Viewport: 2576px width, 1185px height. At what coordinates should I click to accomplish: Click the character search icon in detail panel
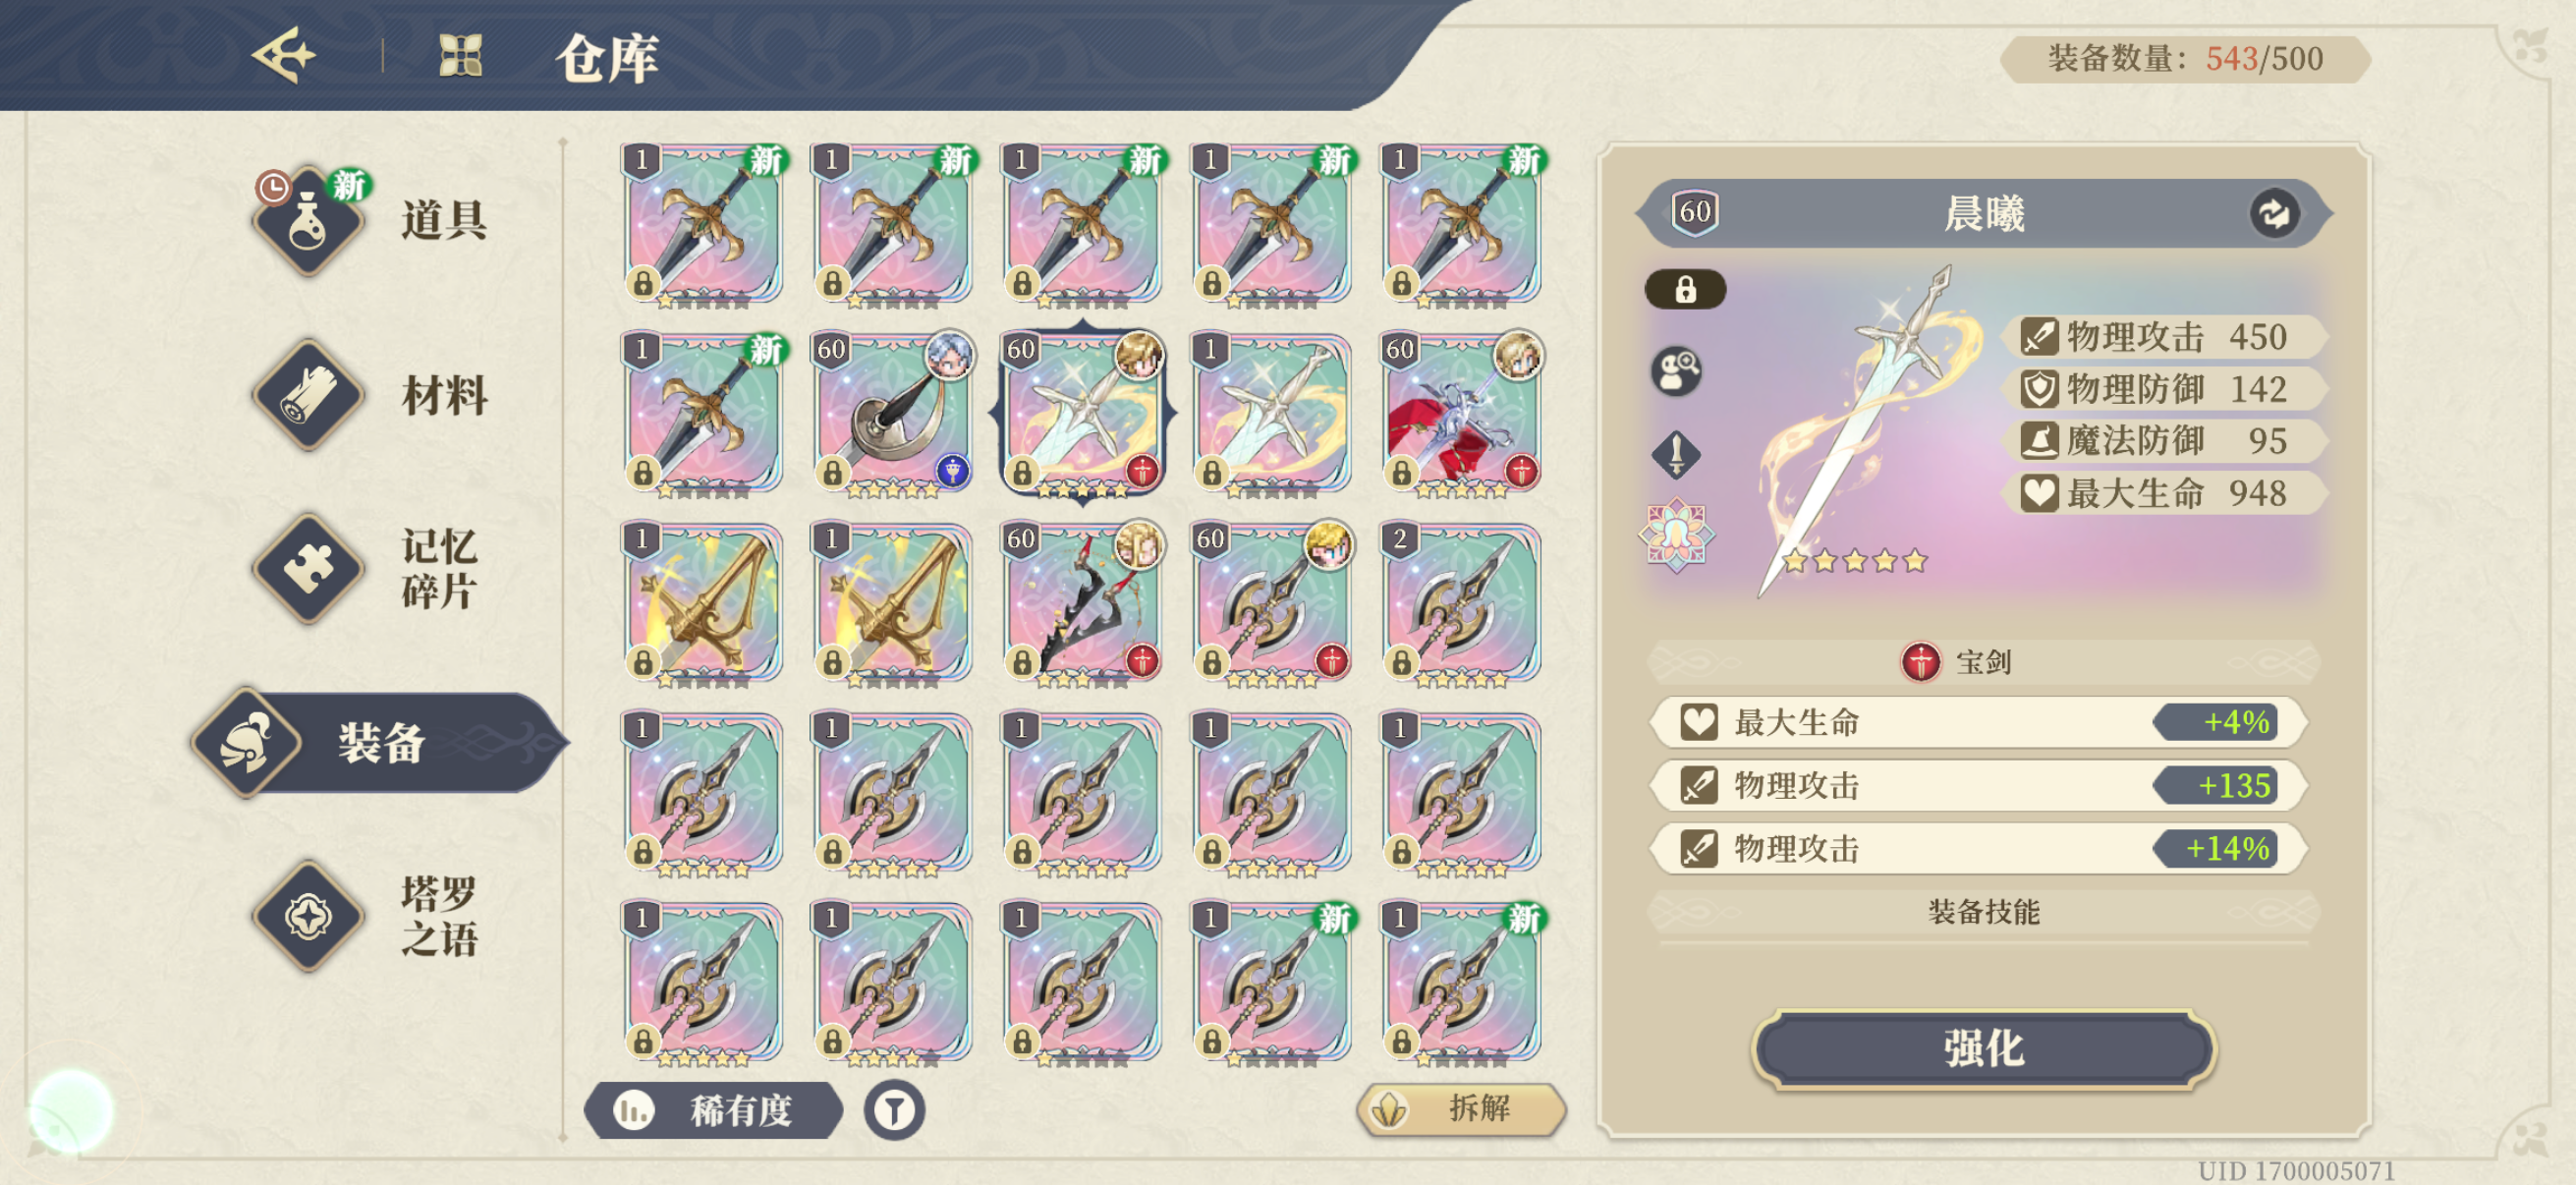pyautogui.click(x=1676, y=371)
